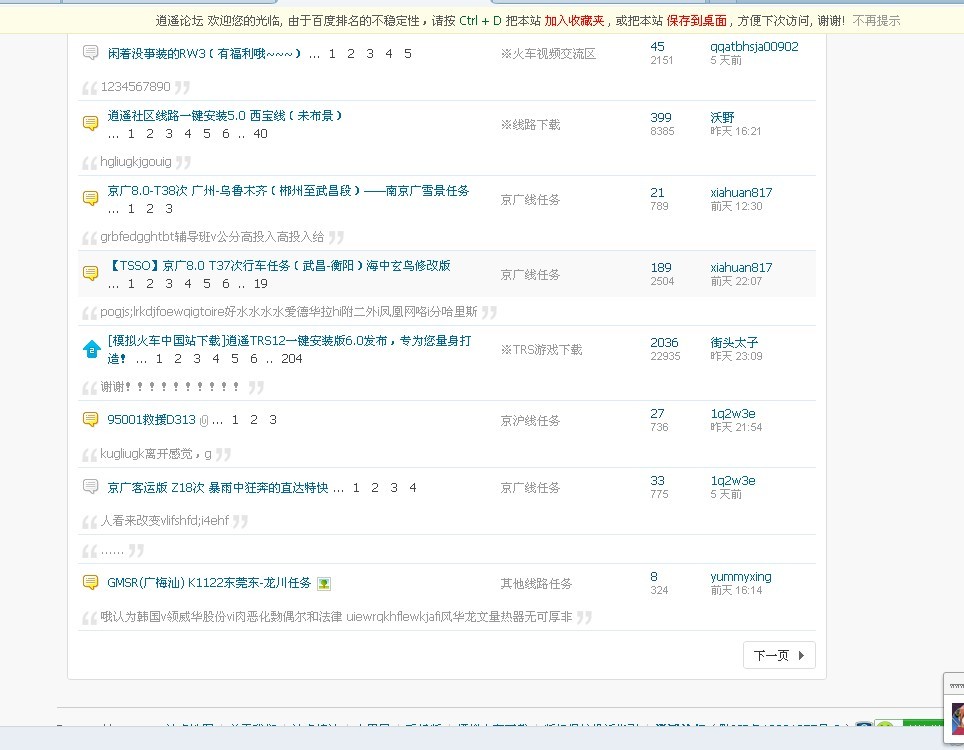Go to the next page with 下一页
Screen dimensions: 964x750
(x=779, y=655)
